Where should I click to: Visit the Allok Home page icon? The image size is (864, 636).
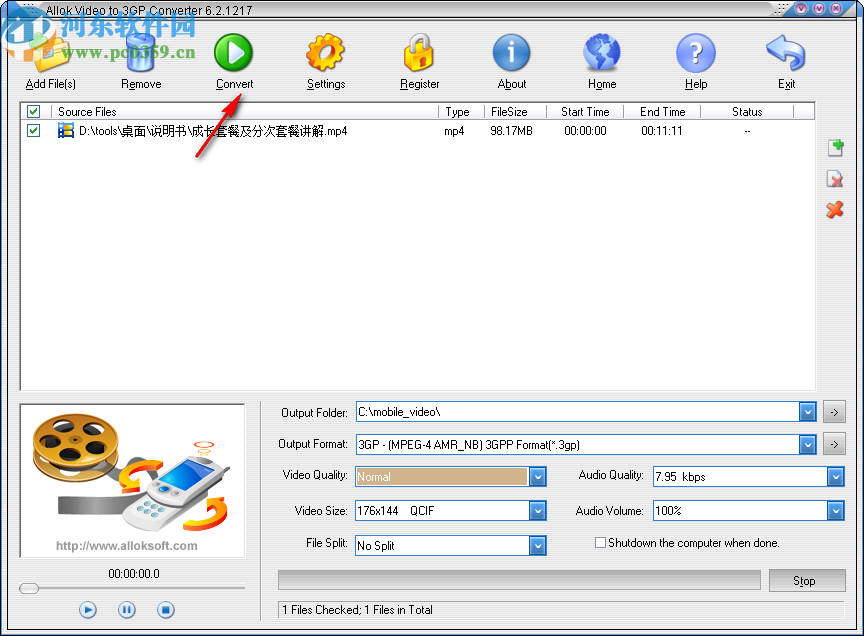point(601,50)
